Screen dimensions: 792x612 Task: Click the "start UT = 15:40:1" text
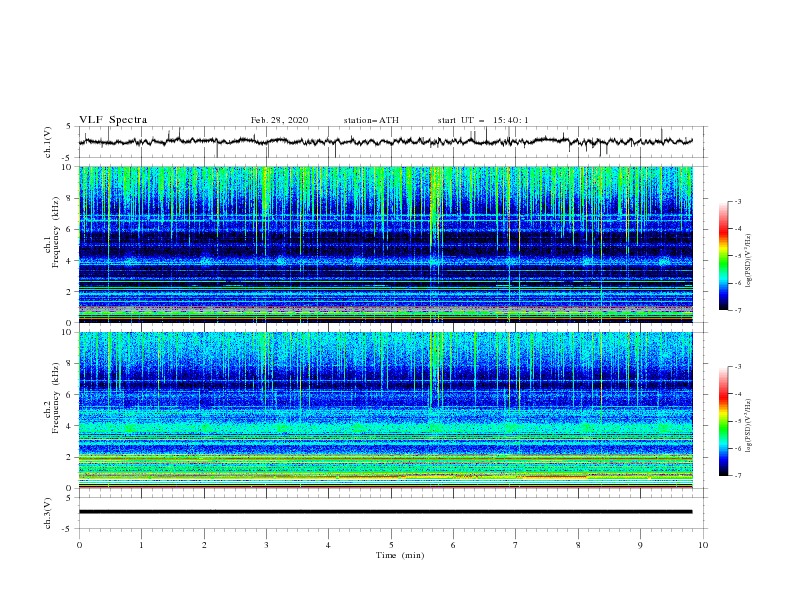483,120
